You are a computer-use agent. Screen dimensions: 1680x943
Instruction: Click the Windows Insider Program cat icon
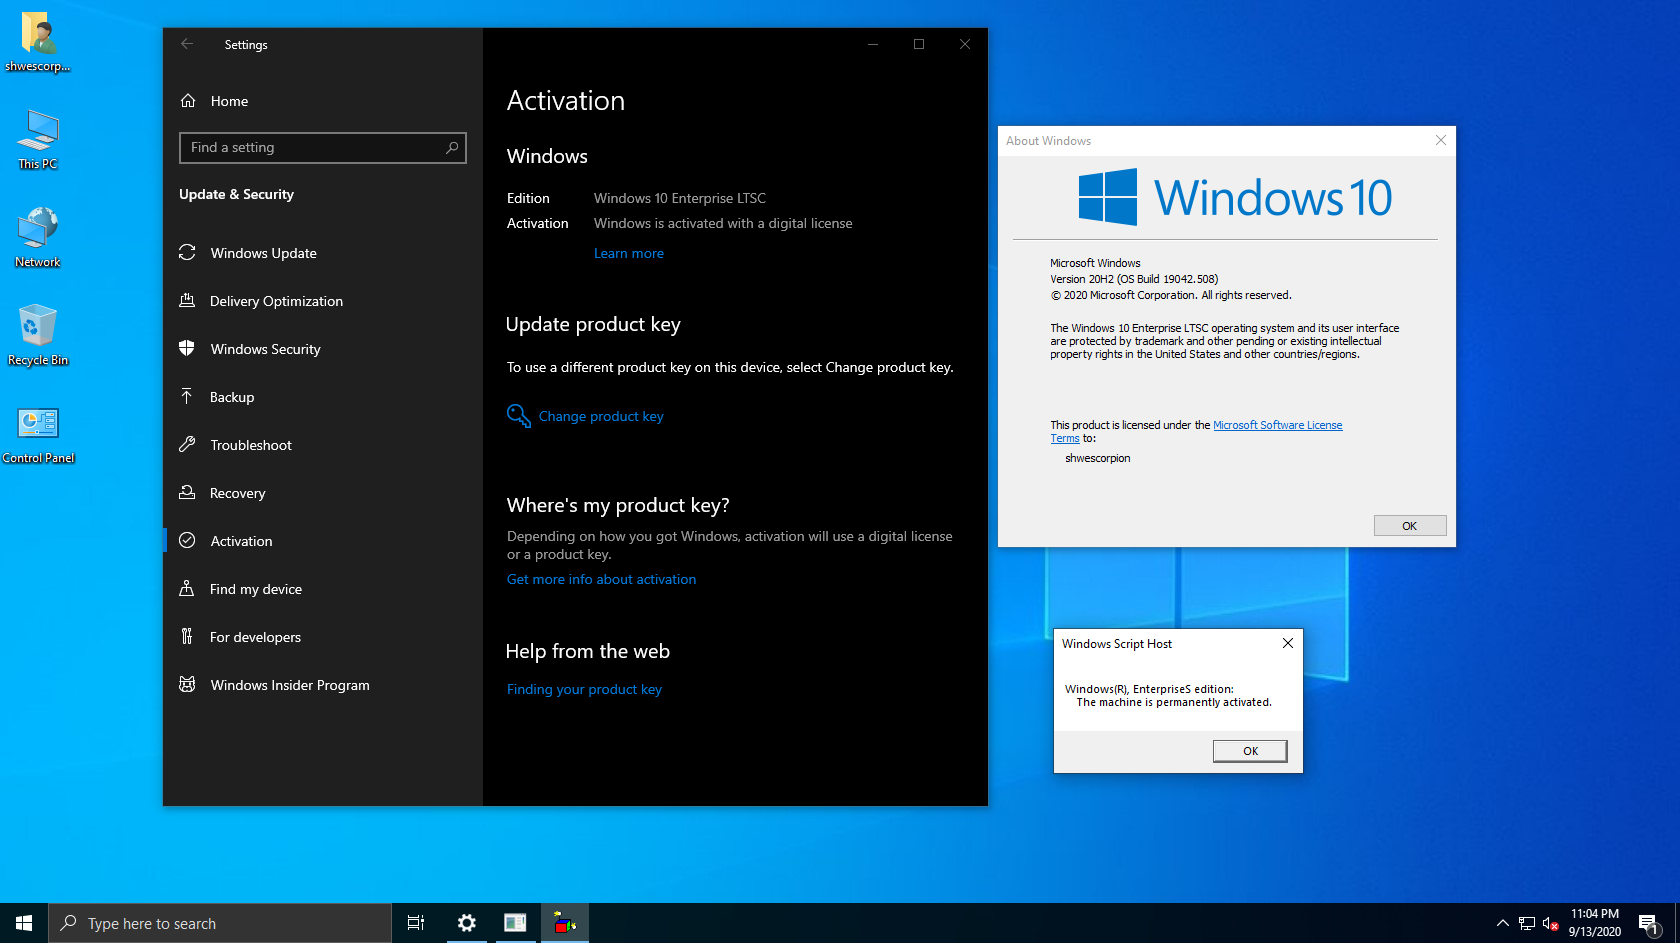click(x=187, y=684)
